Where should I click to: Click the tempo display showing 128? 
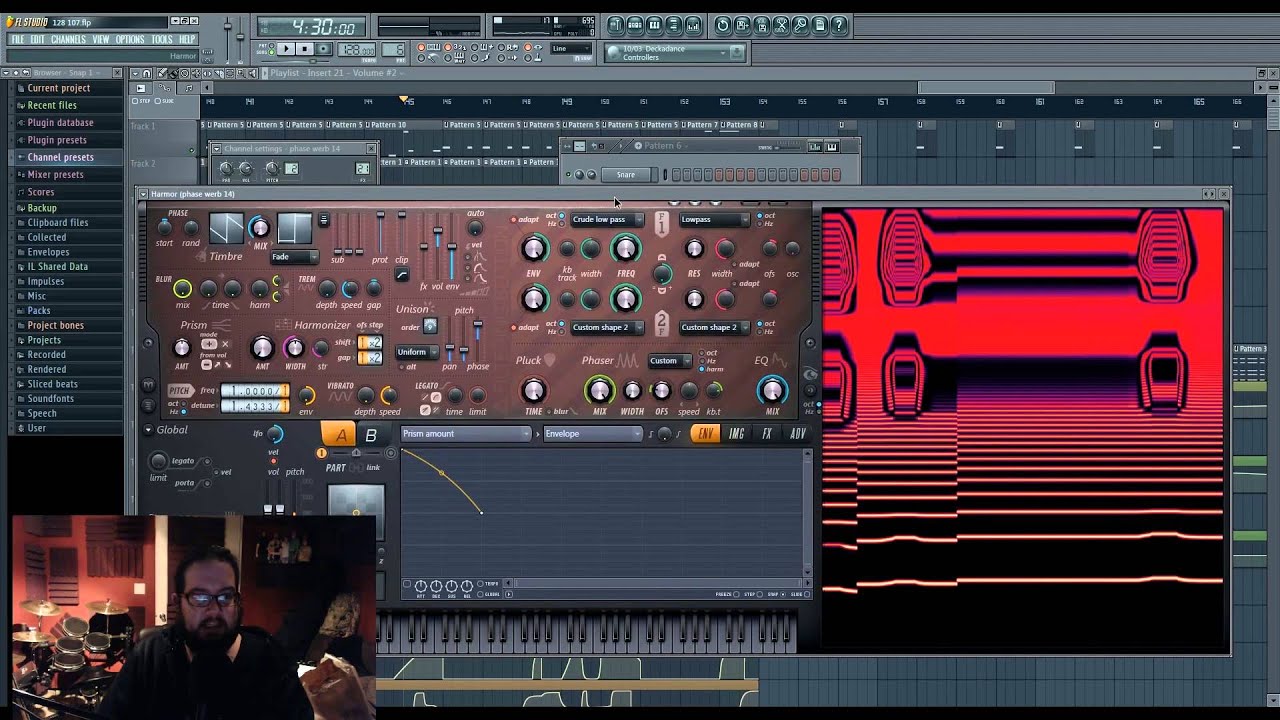point(356,49)
